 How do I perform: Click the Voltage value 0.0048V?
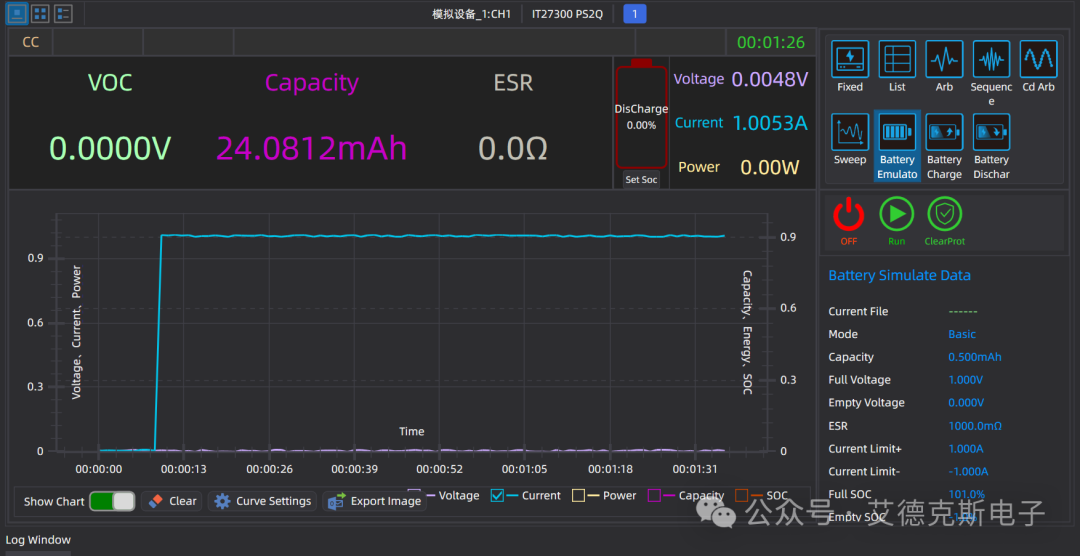point(769,79)
